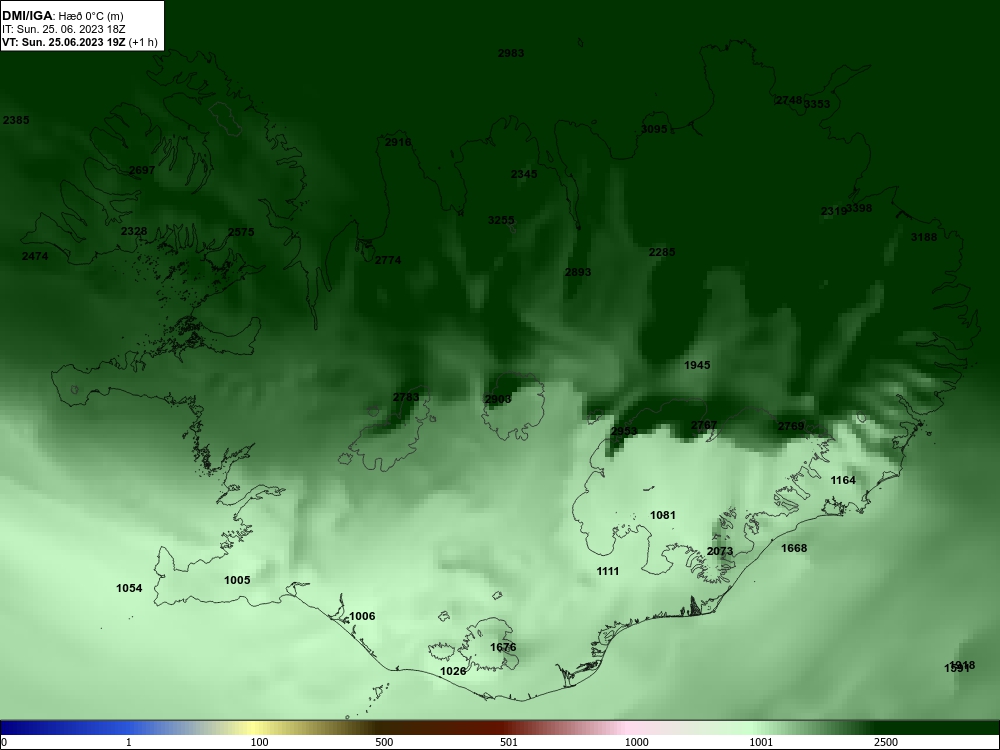Click the '500' tick on the color scale
1000x750 pixels.
point(384,742)
